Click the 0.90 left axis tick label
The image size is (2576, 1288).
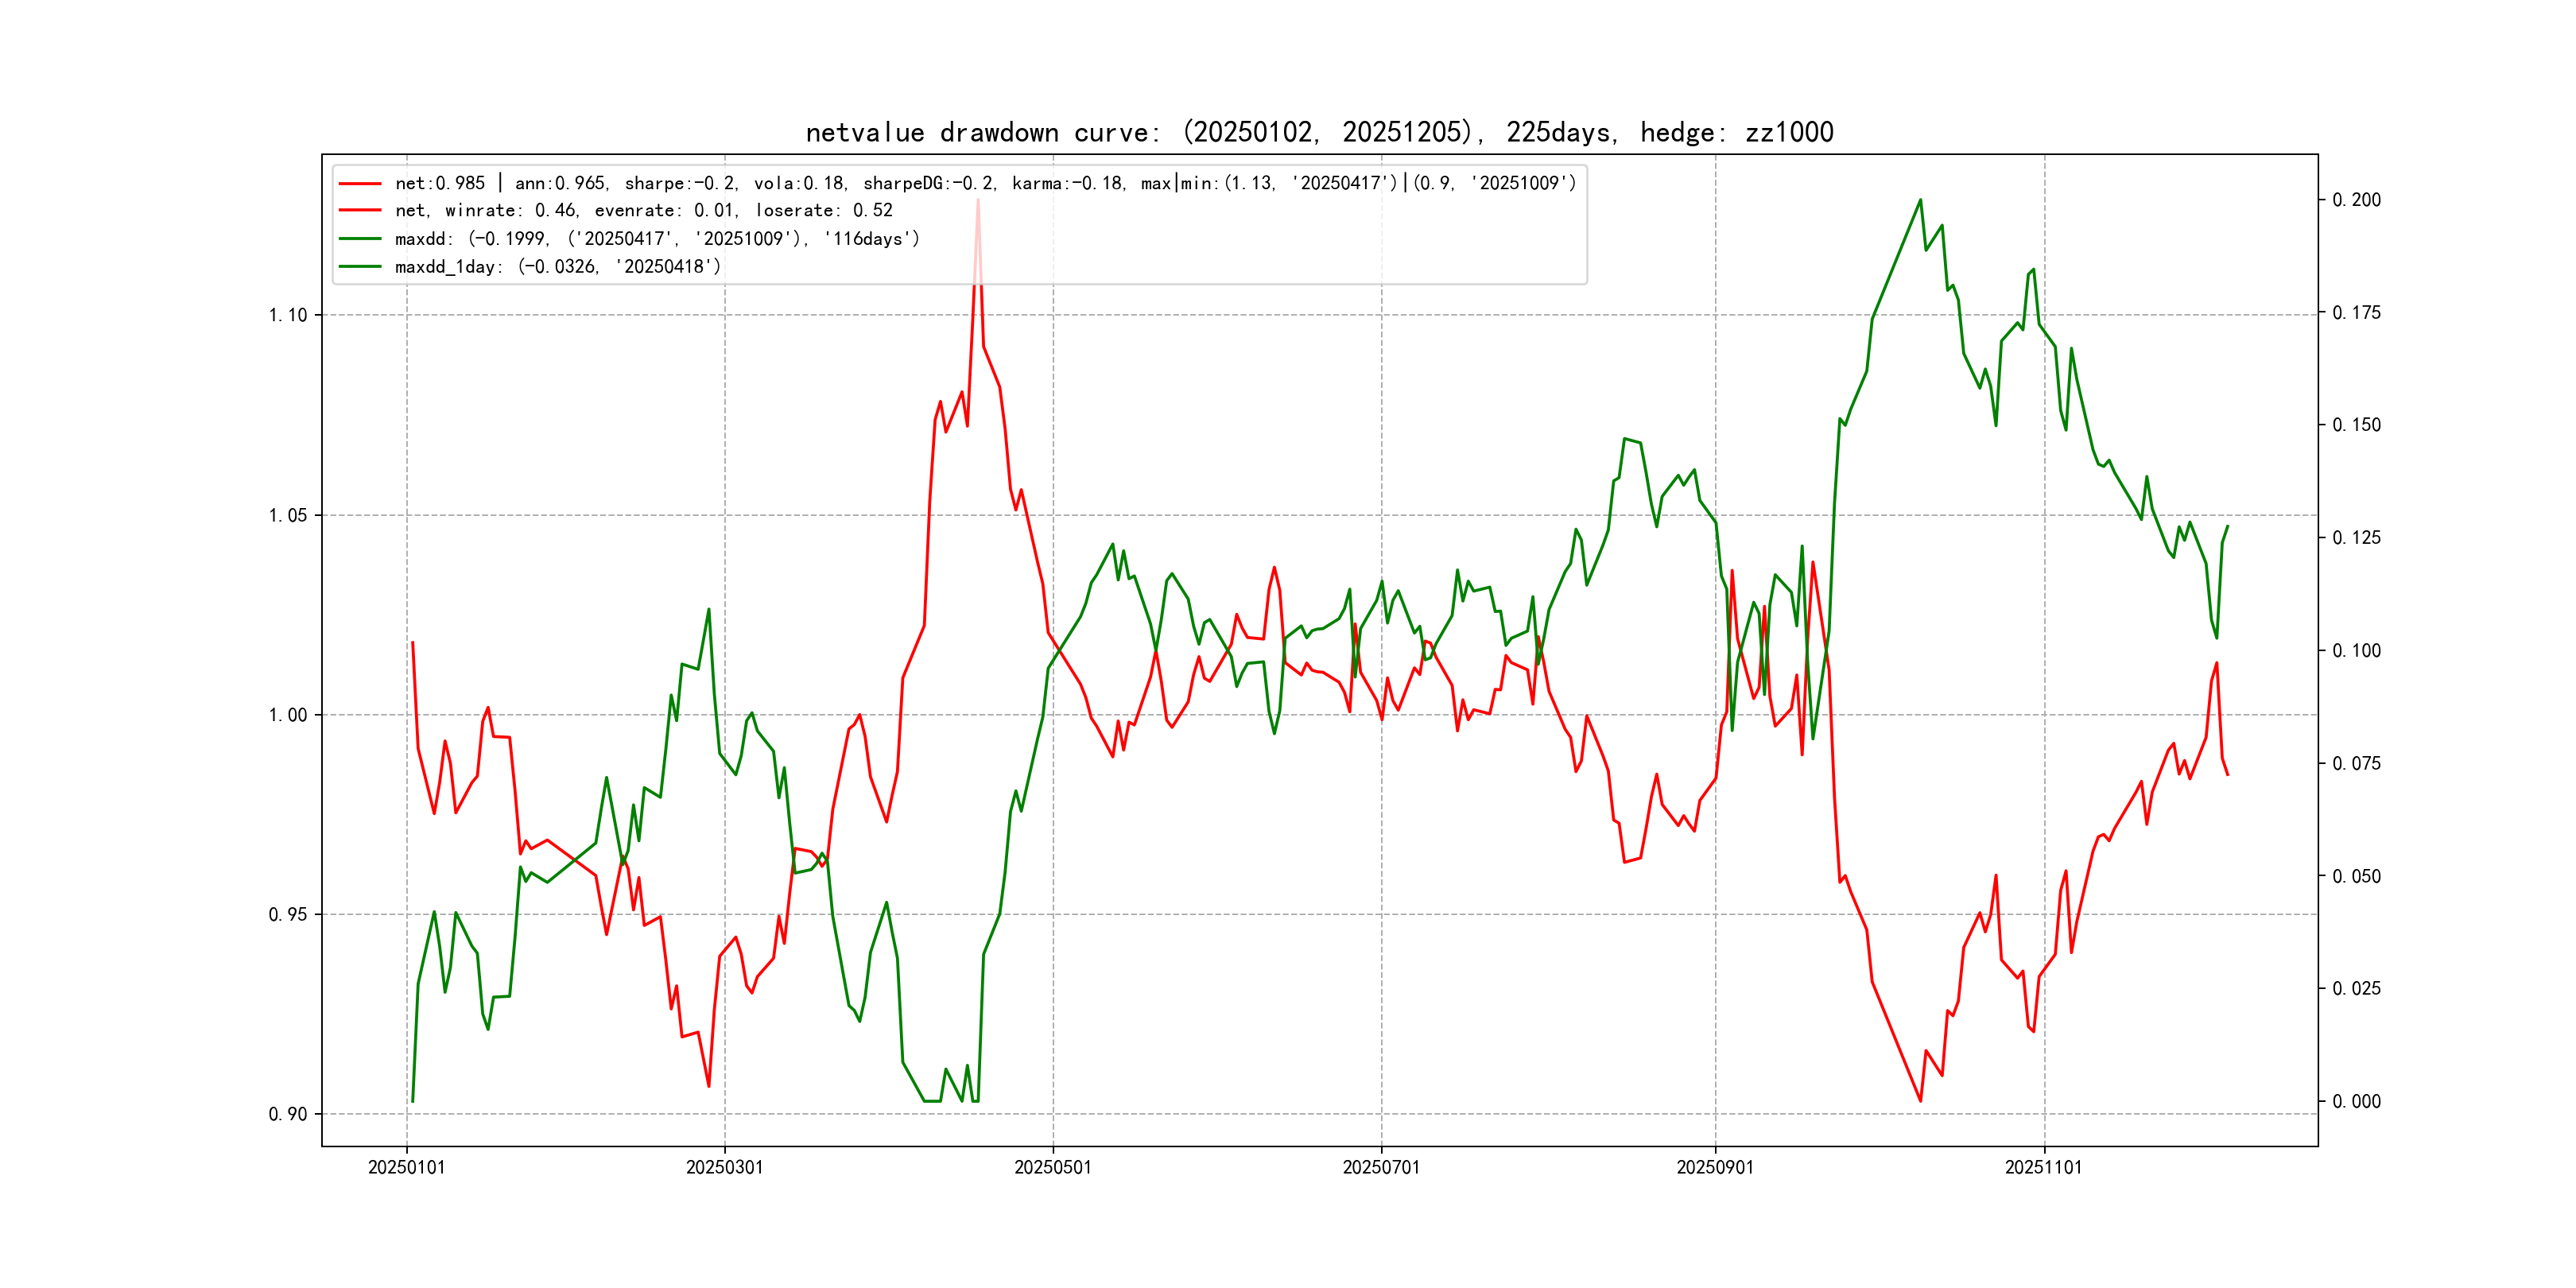288,1114
